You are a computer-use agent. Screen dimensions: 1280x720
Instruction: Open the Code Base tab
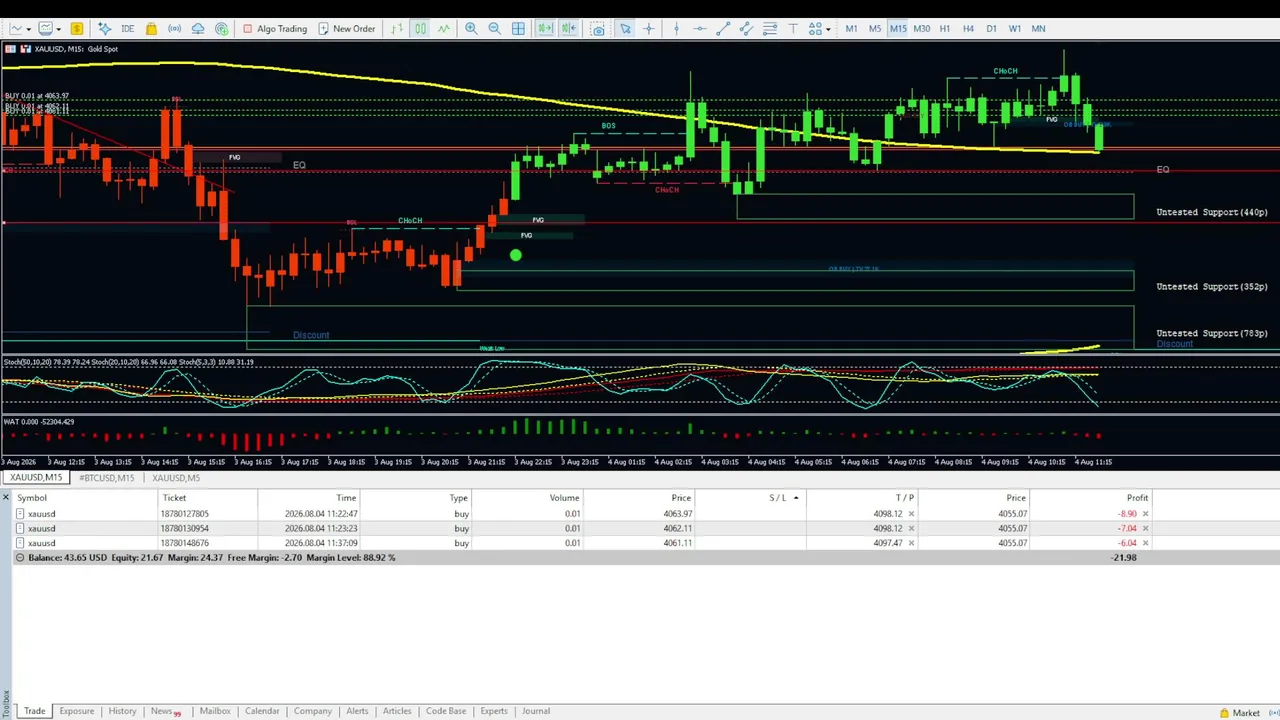pos(446,711)
